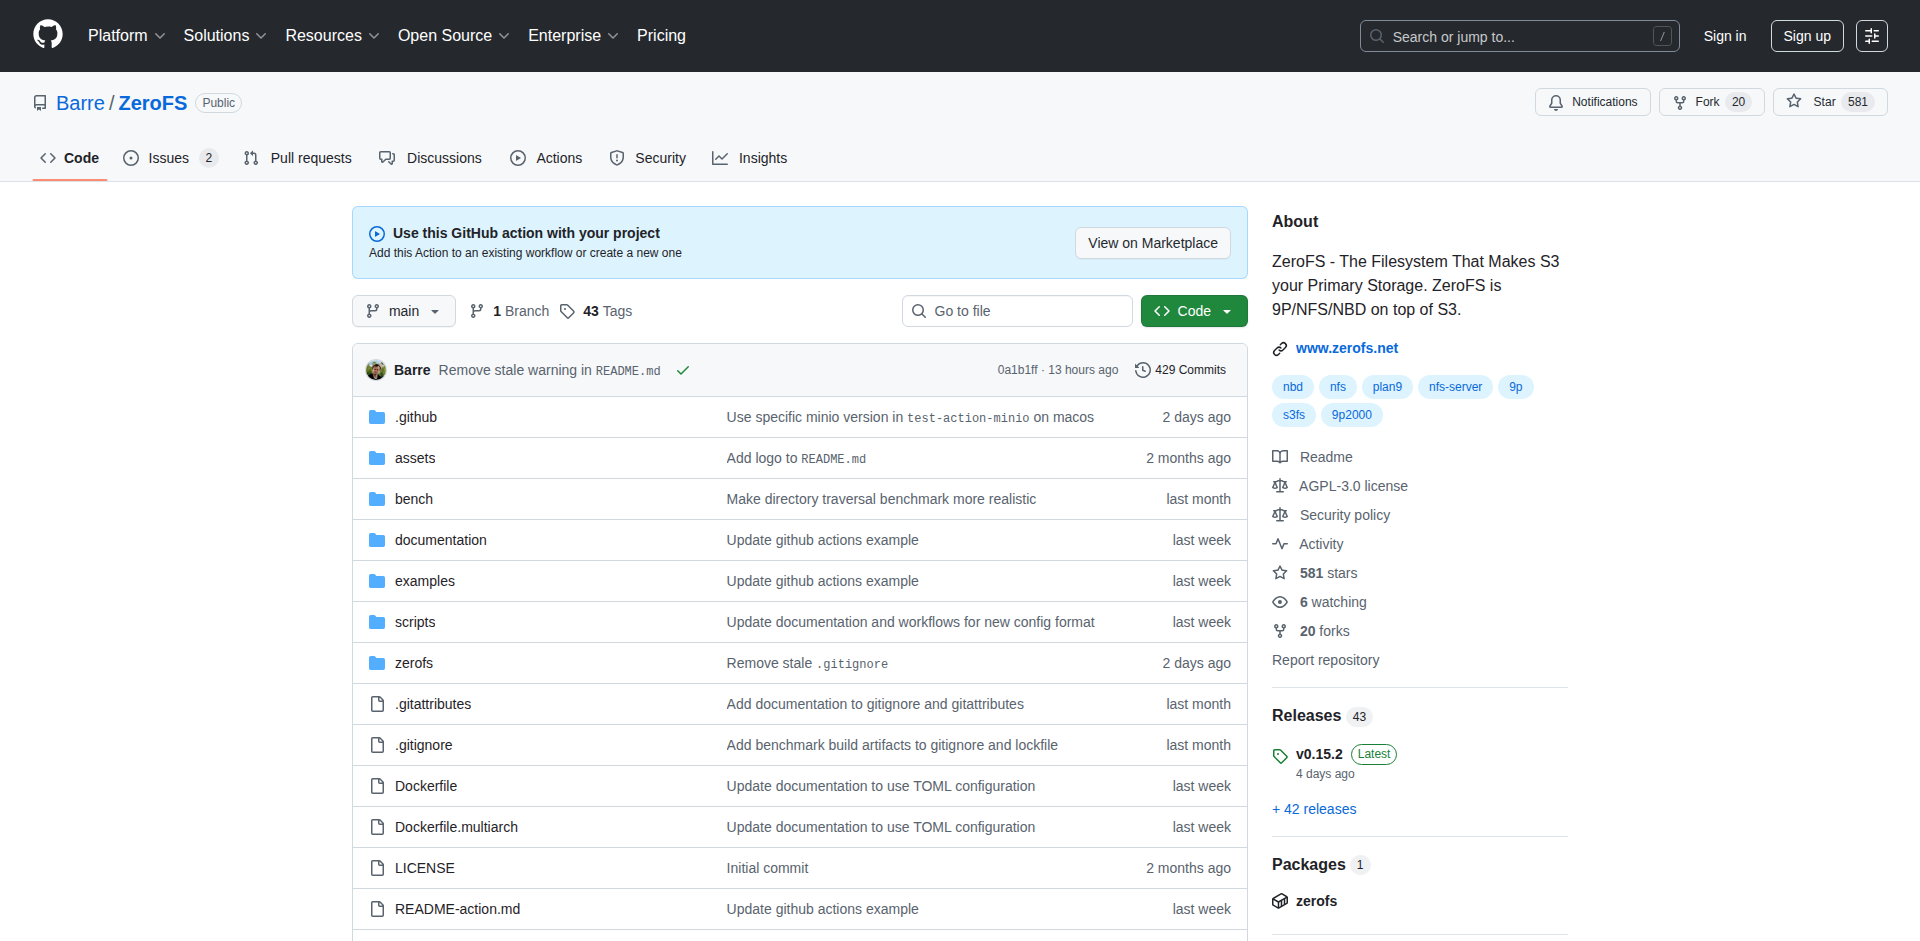The height and width of the screenshot is (941, 1920).
Task: Click the v0.15.2 release tag
Action: click(1319, 754)
